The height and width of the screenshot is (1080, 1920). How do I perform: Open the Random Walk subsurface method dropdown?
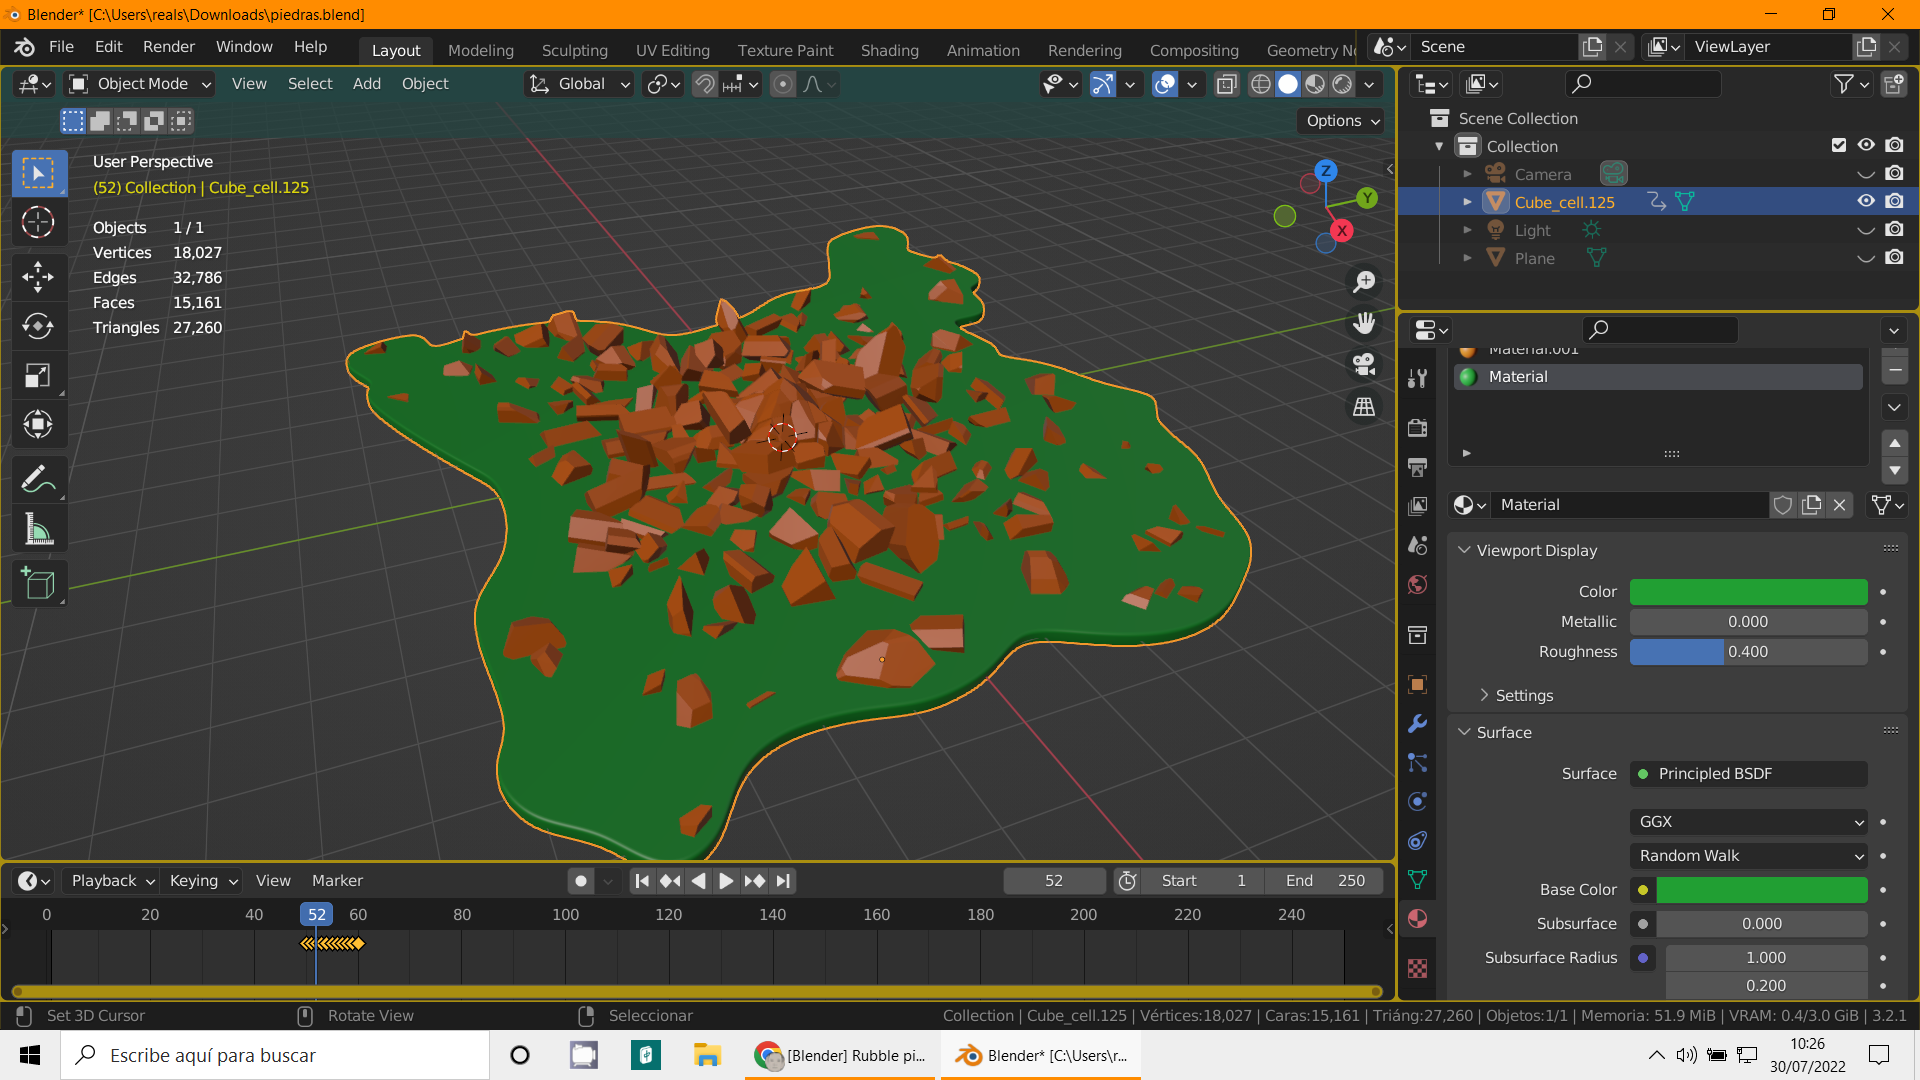[1748, 856]
